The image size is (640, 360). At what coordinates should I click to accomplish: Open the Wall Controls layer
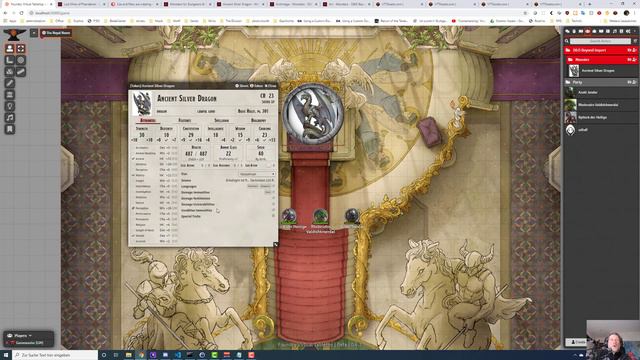click(10, 95)
